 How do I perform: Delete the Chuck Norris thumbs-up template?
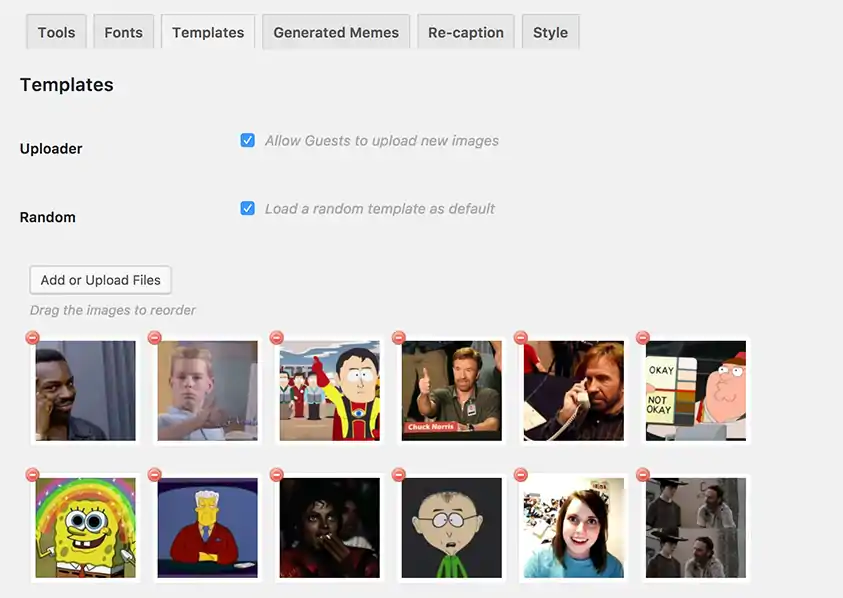(398, 338)
